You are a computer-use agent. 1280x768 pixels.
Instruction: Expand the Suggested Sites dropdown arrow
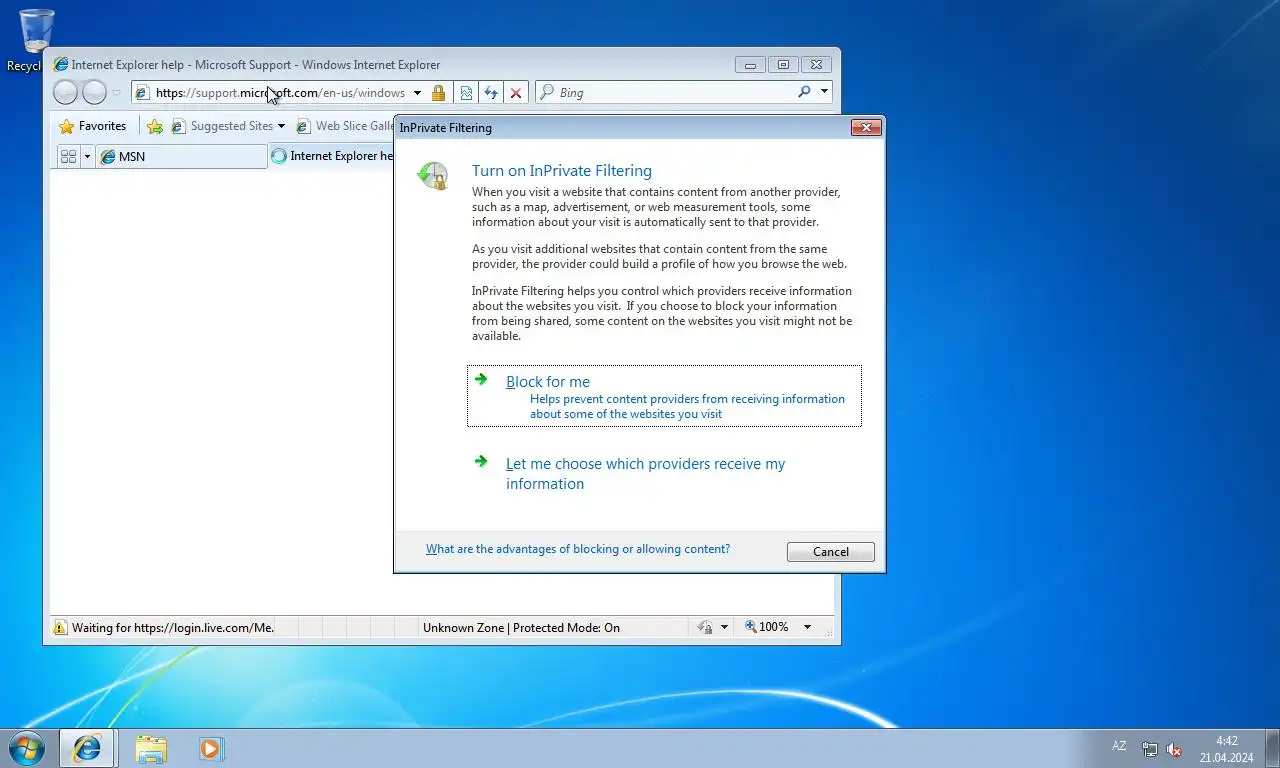coord(281,126)
